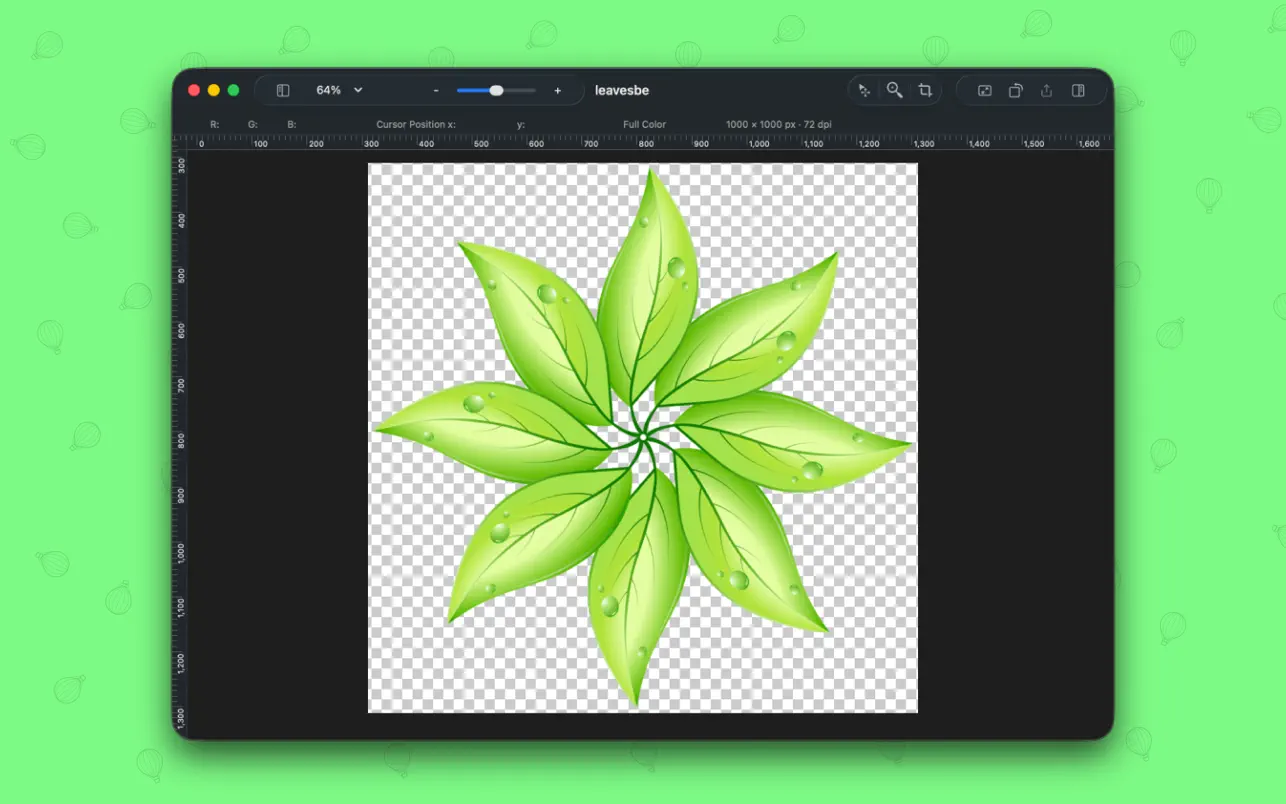
Task: Rotate the image
Action: pos(1015,90)
